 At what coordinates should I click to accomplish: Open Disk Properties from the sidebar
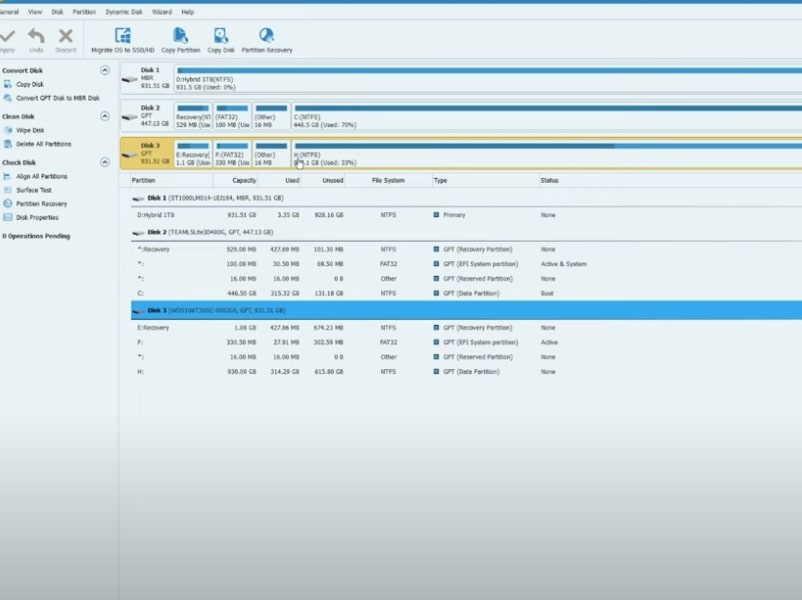[x=37, y=217]
